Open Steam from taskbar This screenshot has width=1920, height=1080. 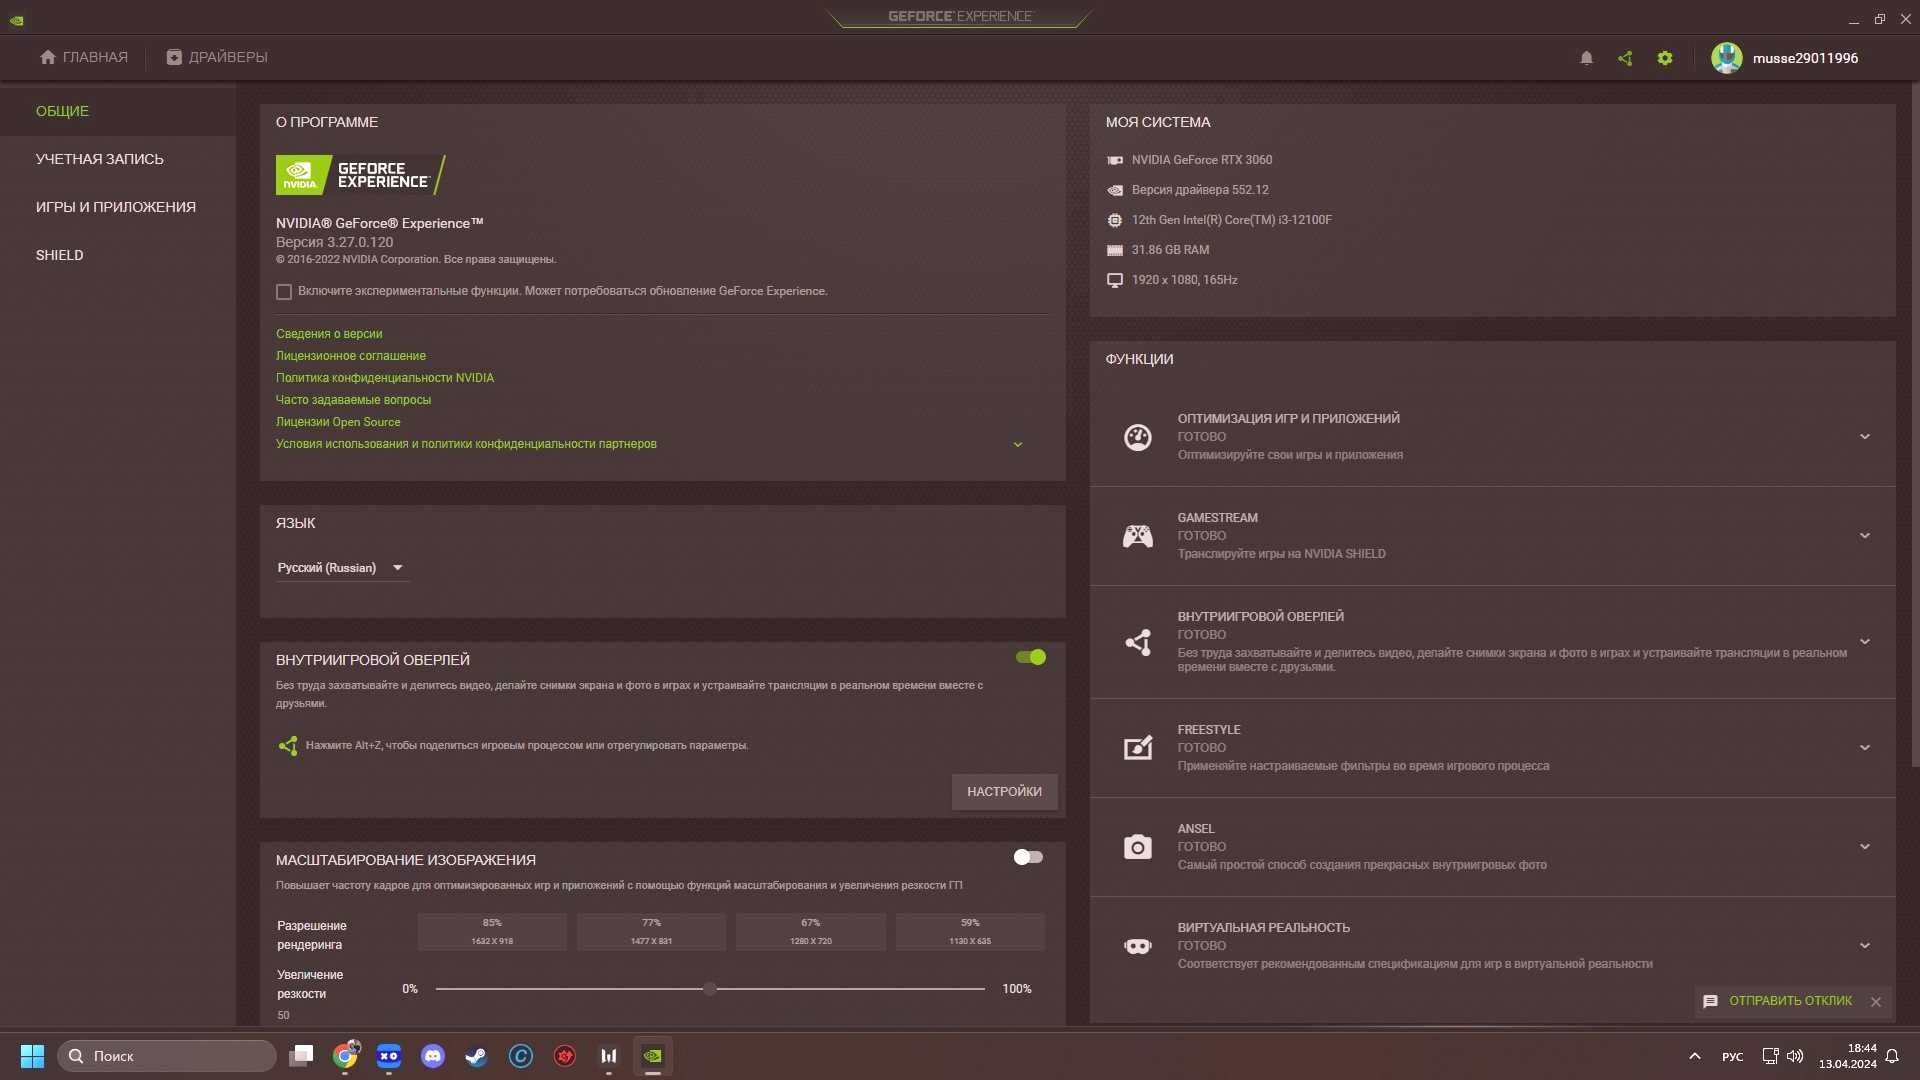click(477, 1056)
